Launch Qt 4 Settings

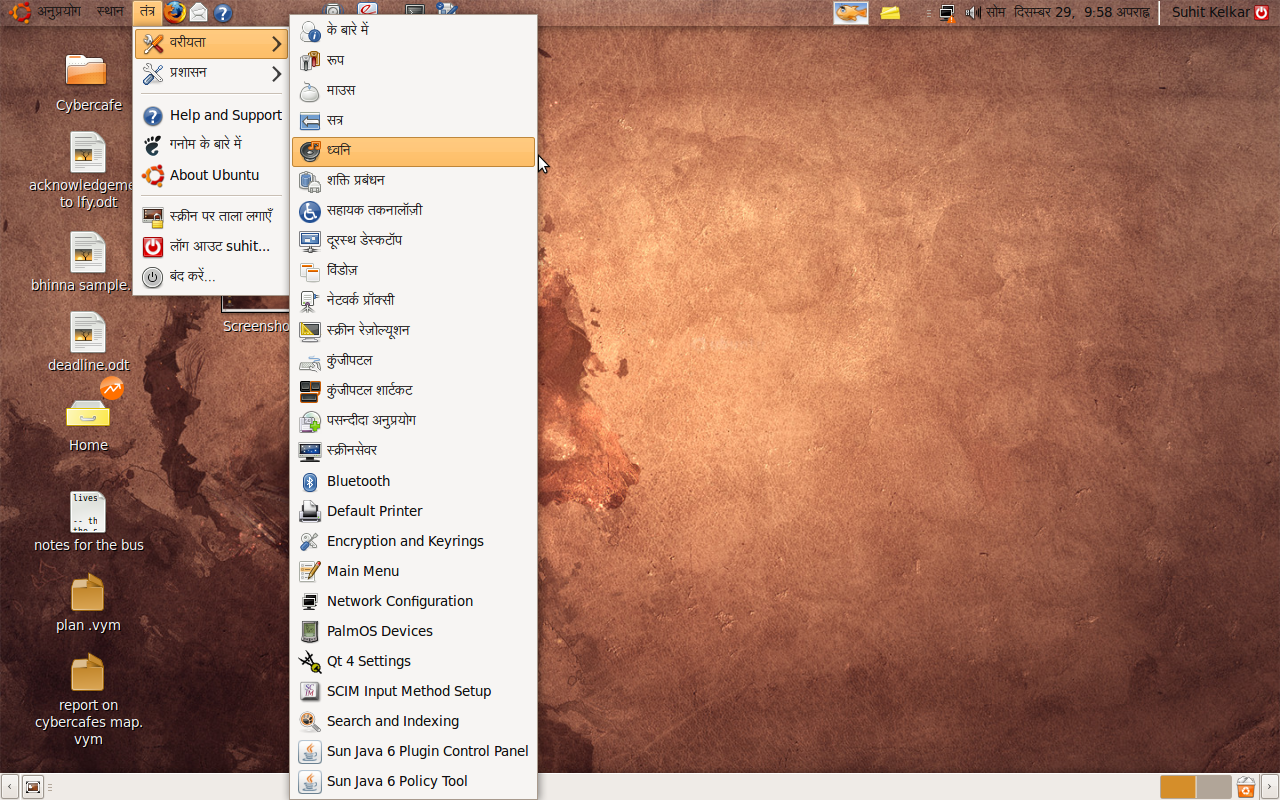368,661
